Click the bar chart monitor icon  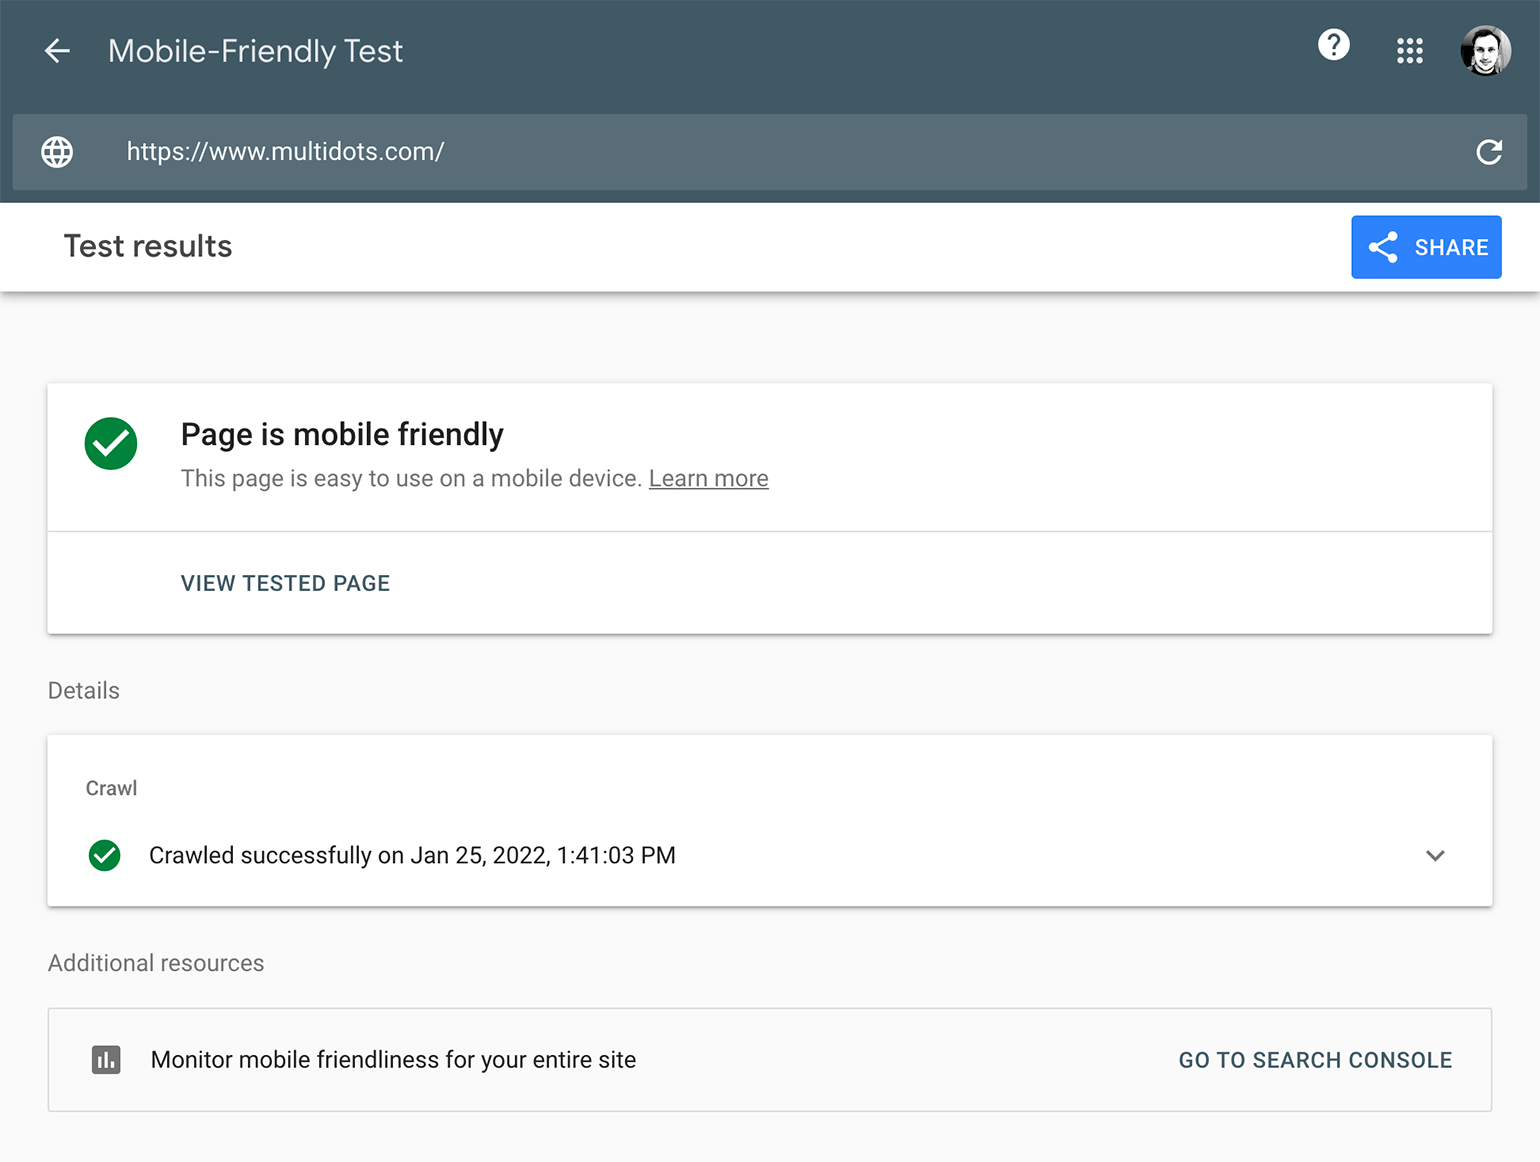click(106, 1060)
